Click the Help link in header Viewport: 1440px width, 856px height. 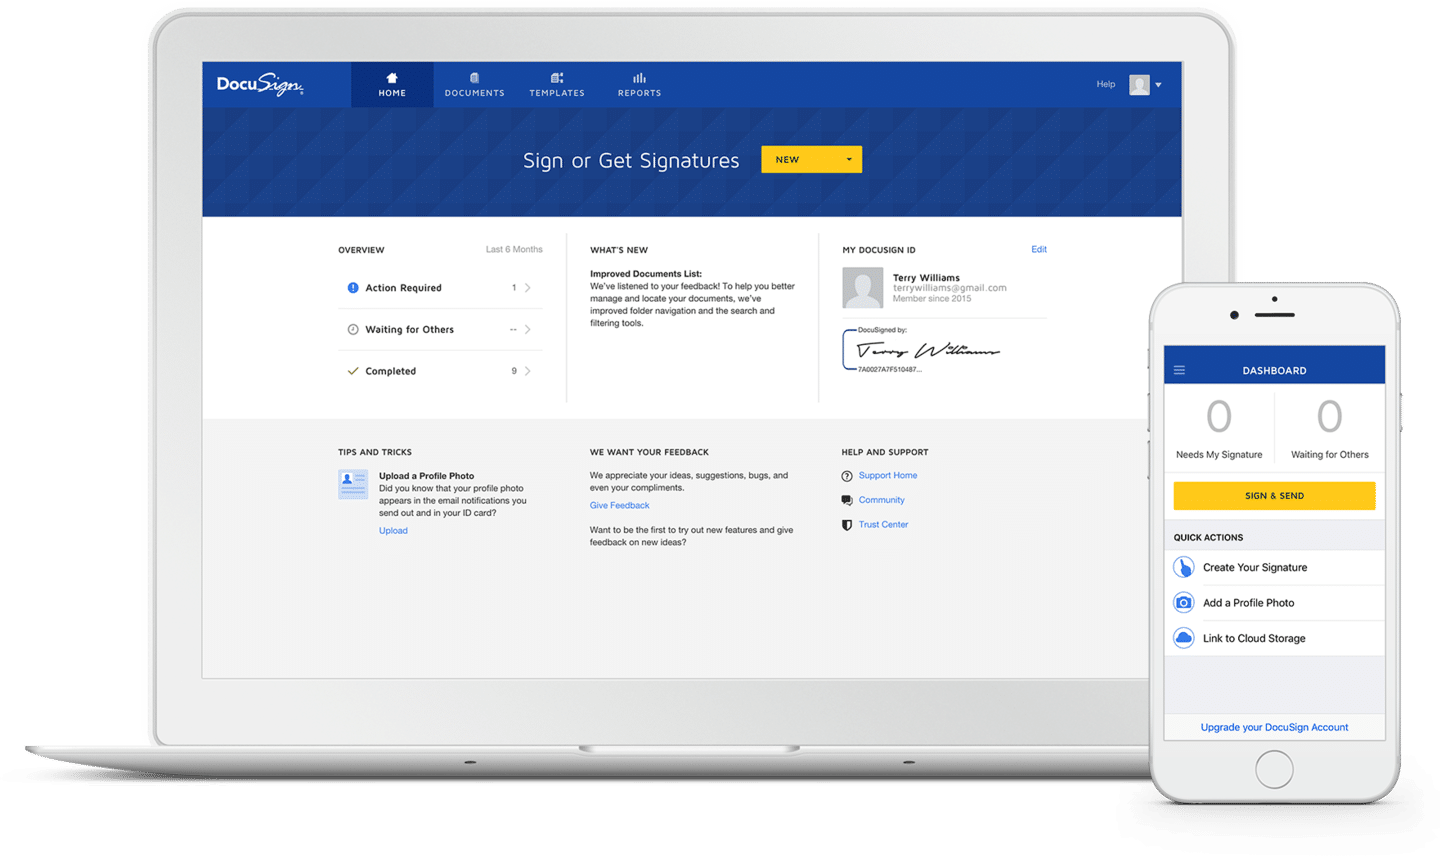click(x=1105, y=84)
